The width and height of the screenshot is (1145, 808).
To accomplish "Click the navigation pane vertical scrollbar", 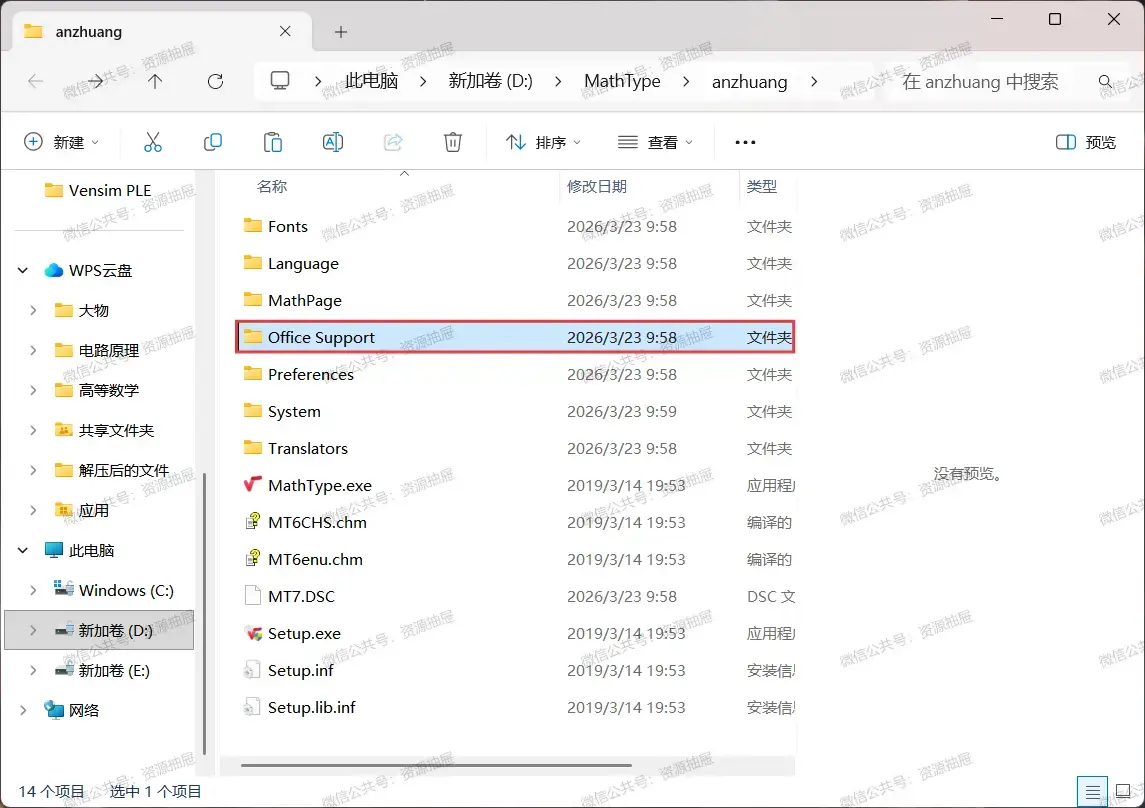I will coord(204,614).
